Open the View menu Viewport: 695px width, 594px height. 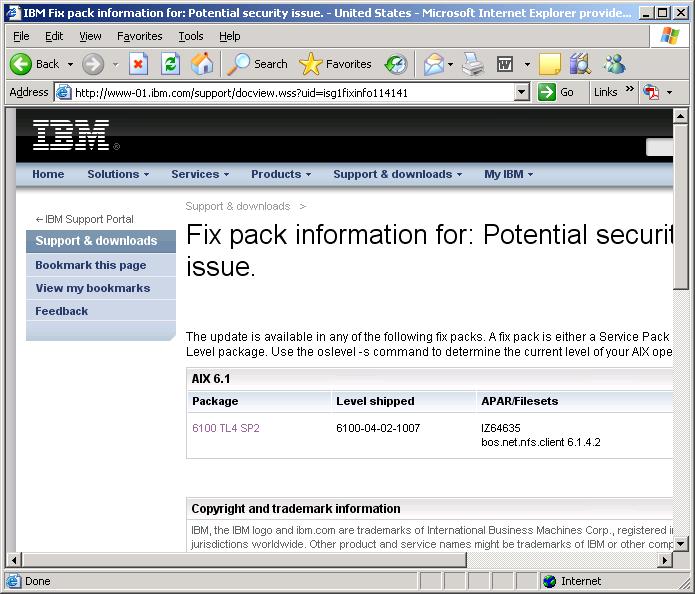[x=90, y=36]
